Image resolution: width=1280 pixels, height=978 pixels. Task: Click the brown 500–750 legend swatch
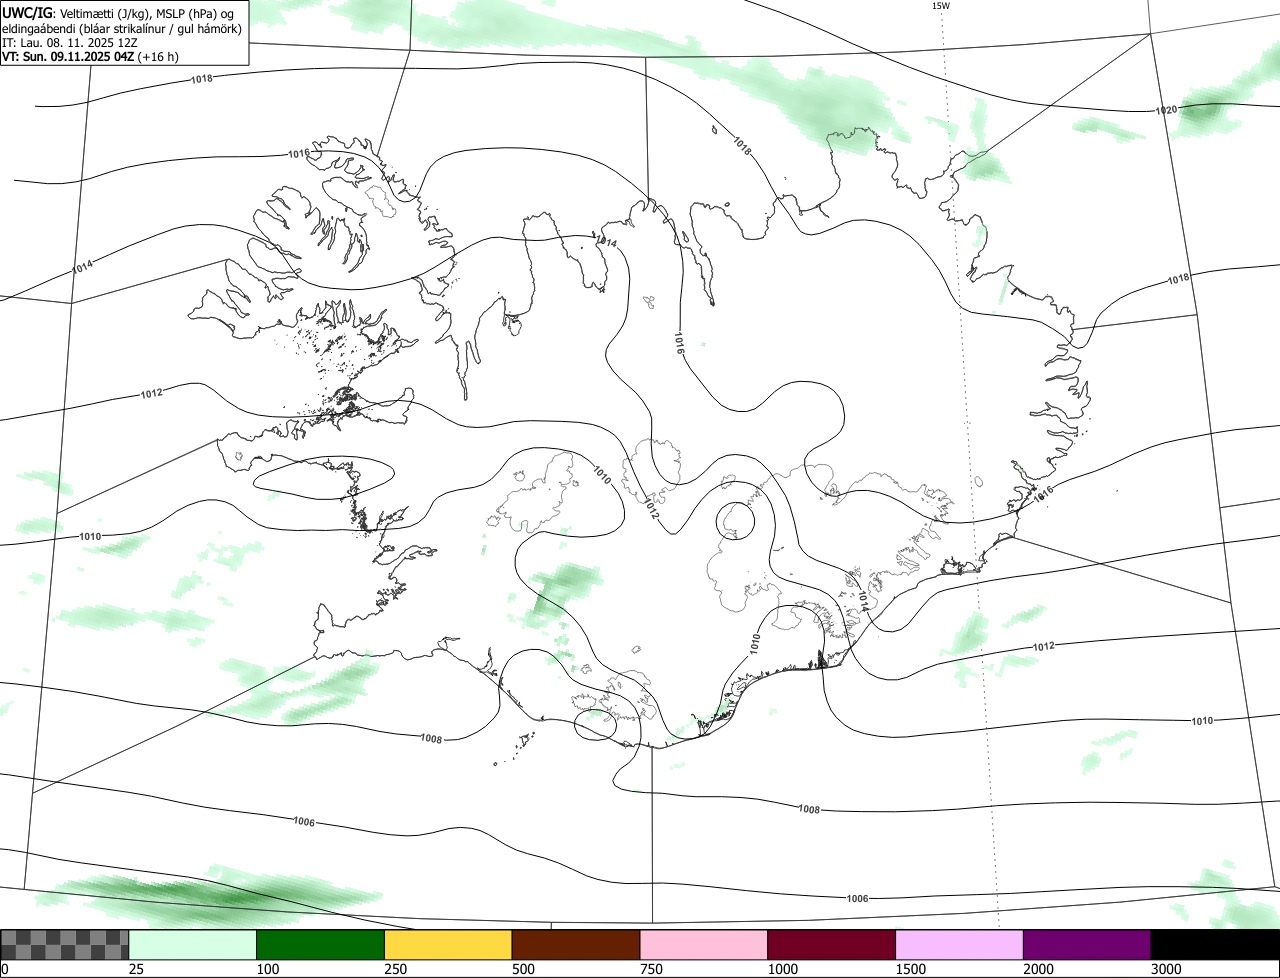[576, 945]
